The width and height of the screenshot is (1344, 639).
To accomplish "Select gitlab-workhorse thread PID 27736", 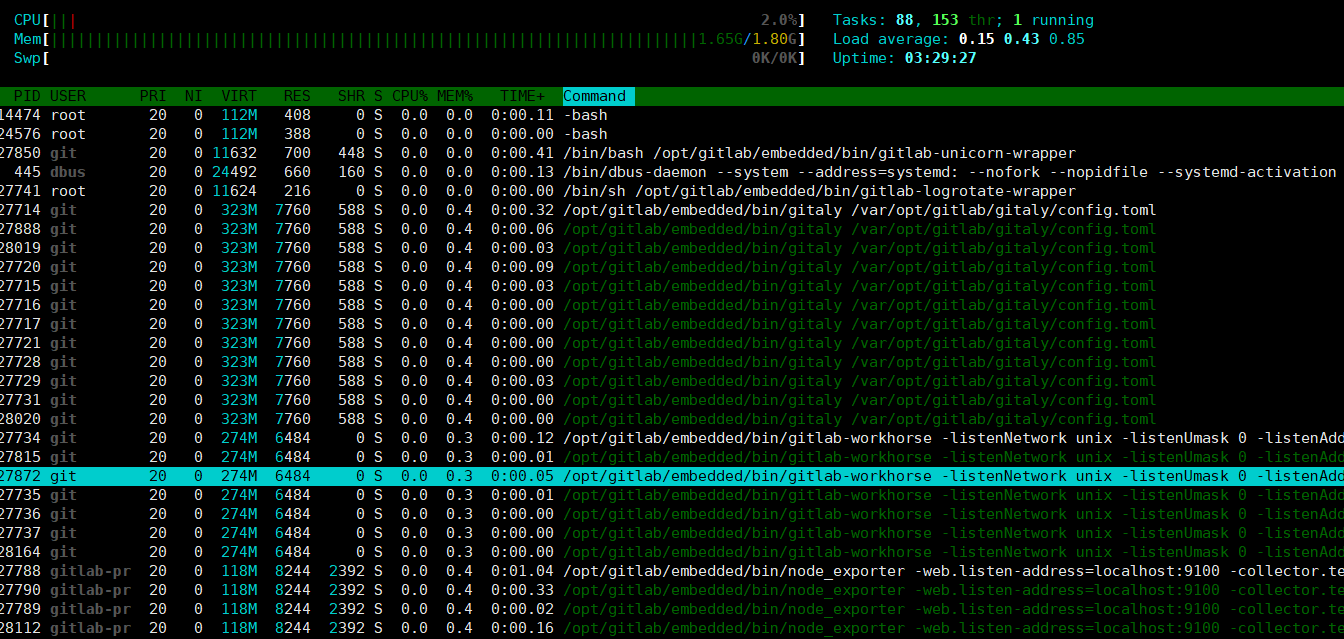I will [x=672, y=514].
